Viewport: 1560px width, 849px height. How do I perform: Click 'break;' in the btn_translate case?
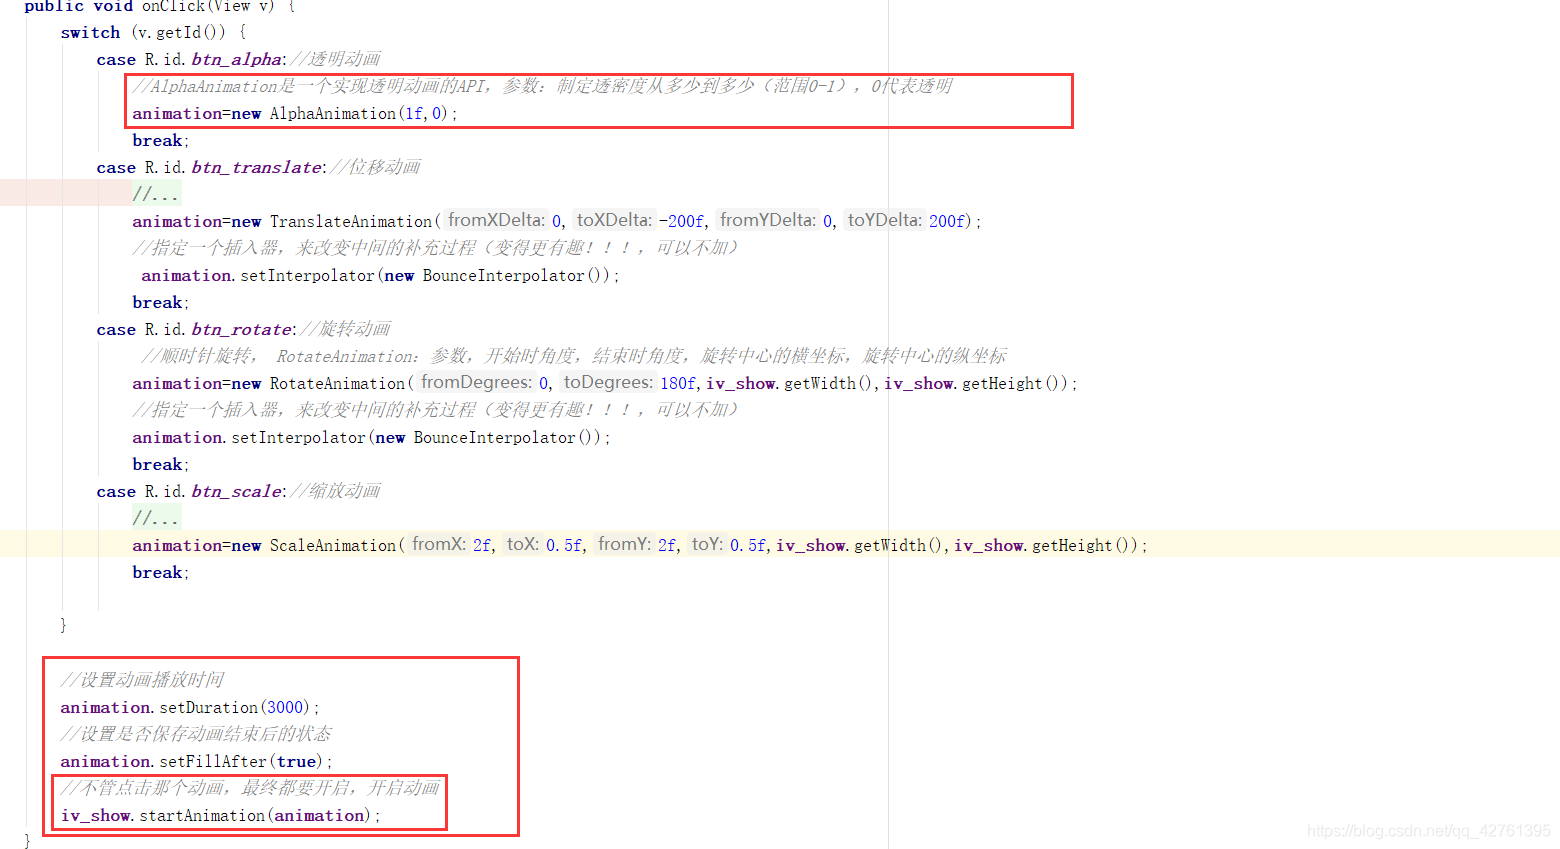click(x=160, y=302)
